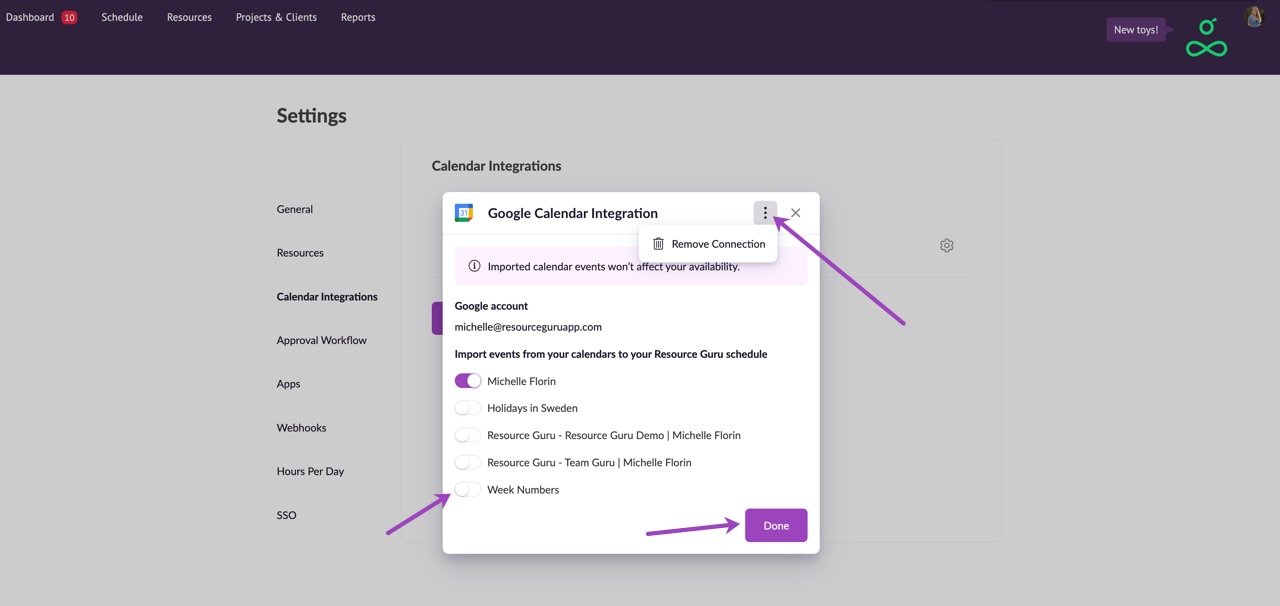Open Hours Per Day settings
Screen dimensions: 1280x606
[310, 471]
